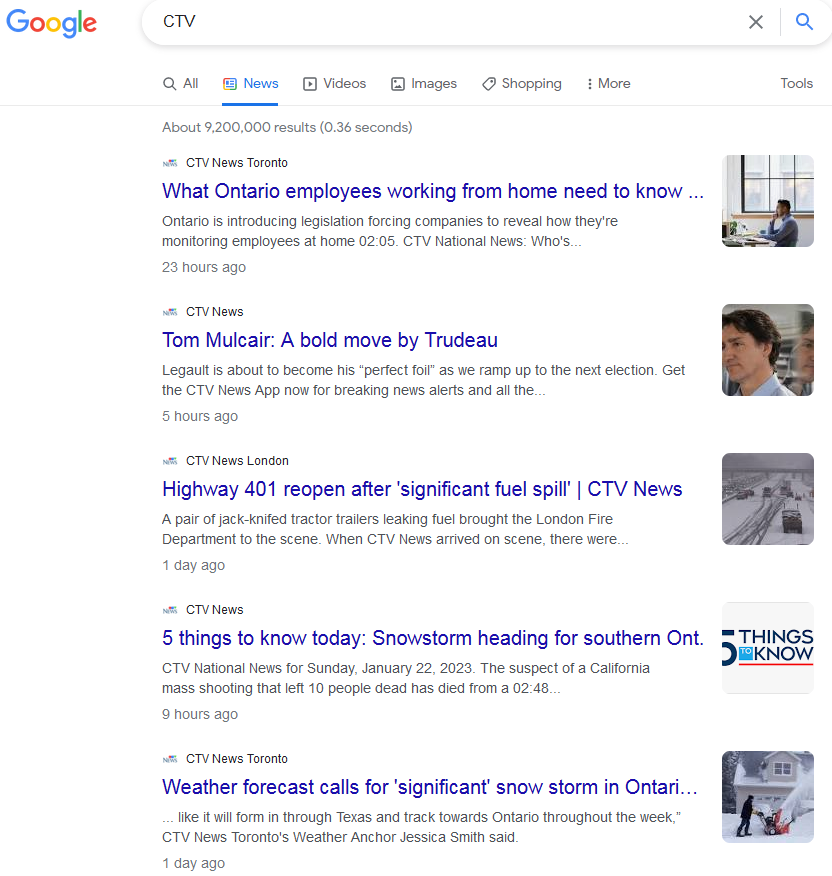
Task: Open '5 things to know today' article
Action: (432, 638)
